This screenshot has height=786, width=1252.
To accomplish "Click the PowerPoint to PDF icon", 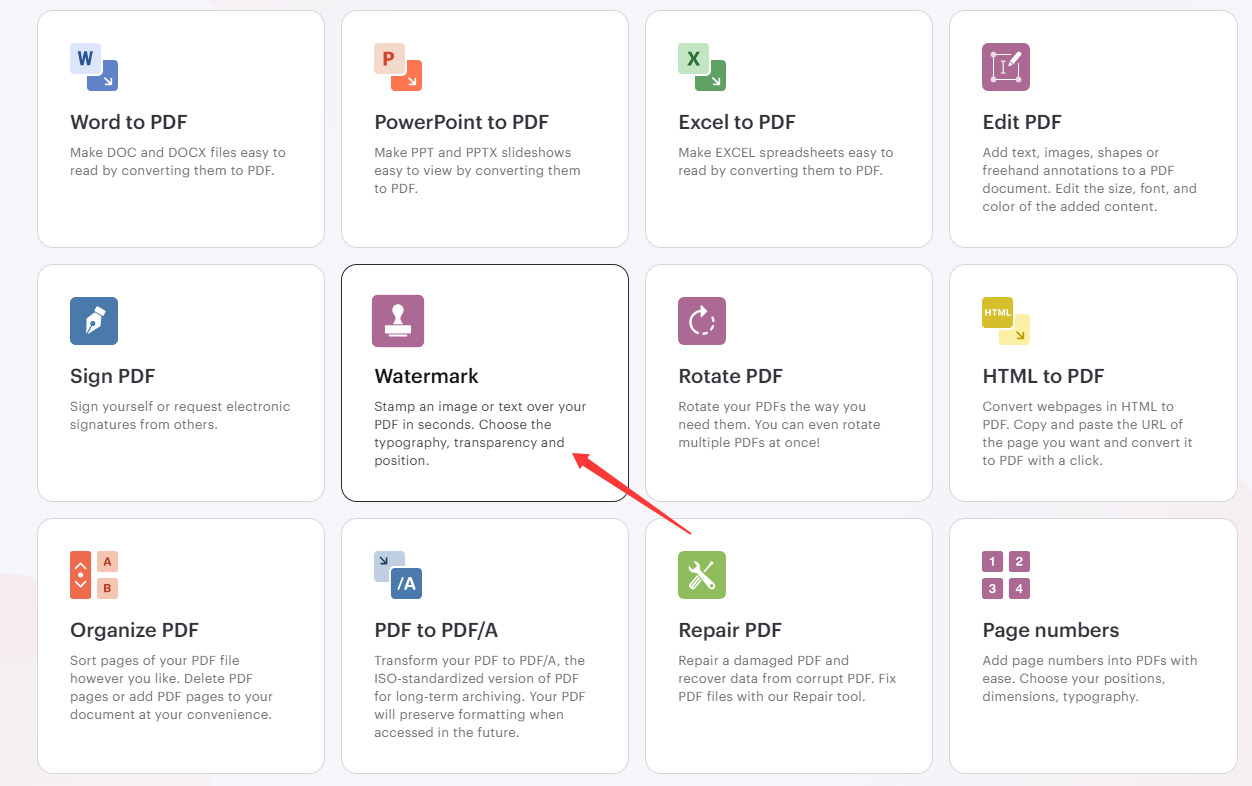I will click(x=398, y=67).
